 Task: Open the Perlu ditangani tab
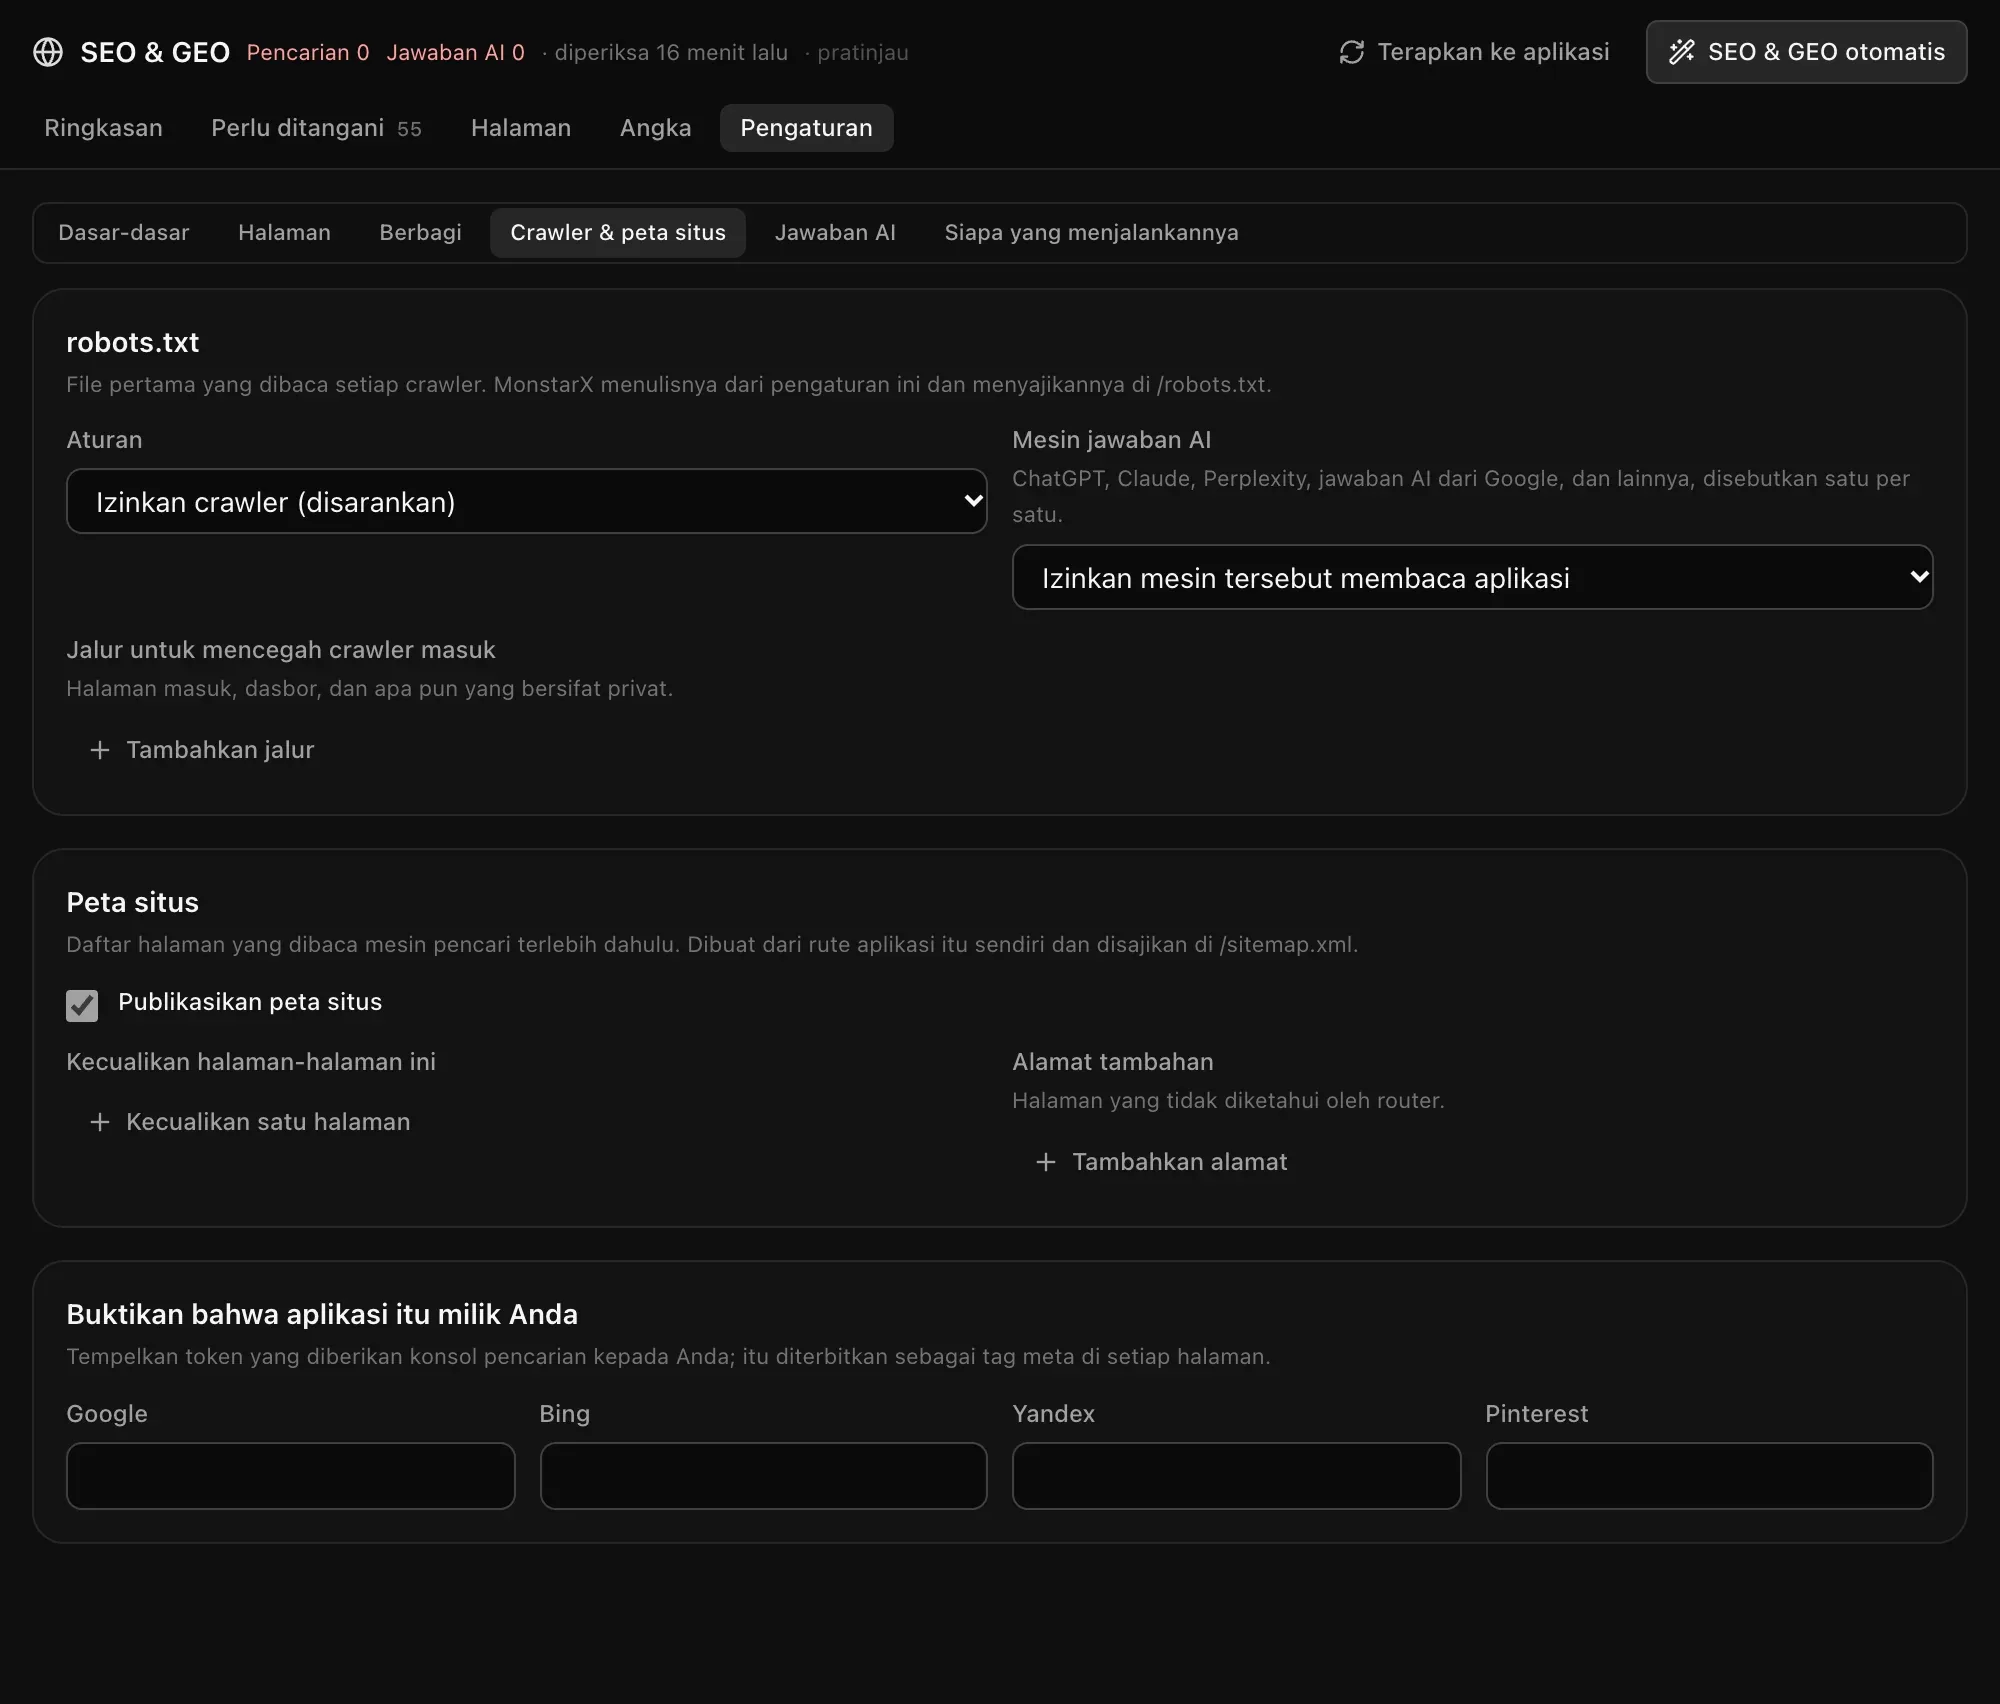(316, 128)
